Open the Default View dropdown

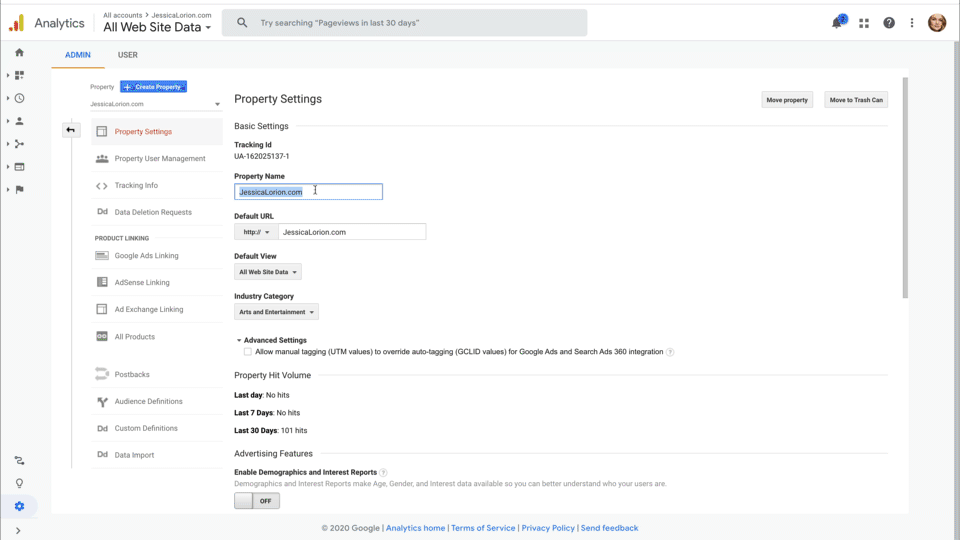coord(268,272)
